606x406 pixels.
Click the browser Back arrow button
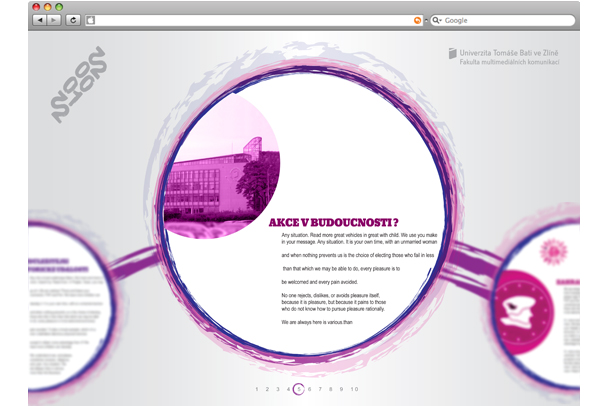point(38,20)
